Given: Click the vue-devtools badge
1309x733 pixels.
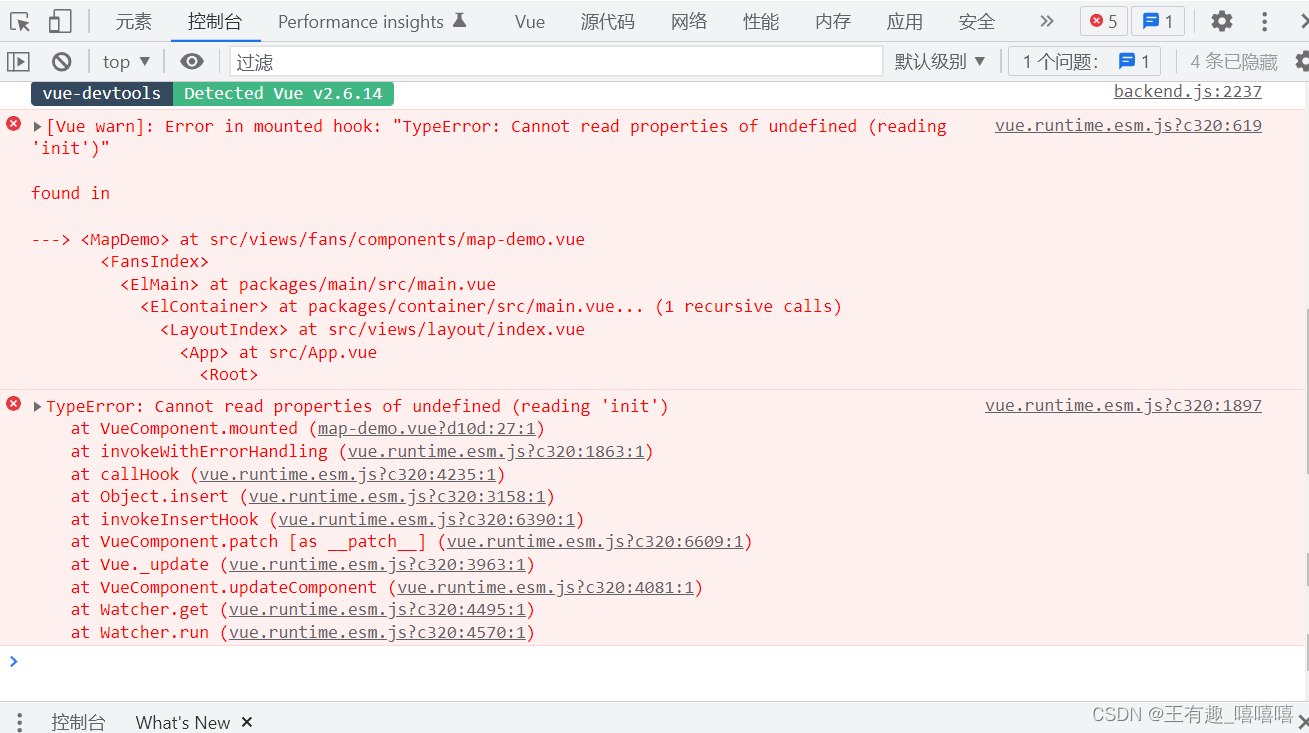Looking at the screenshot, I should pos(102,93).
